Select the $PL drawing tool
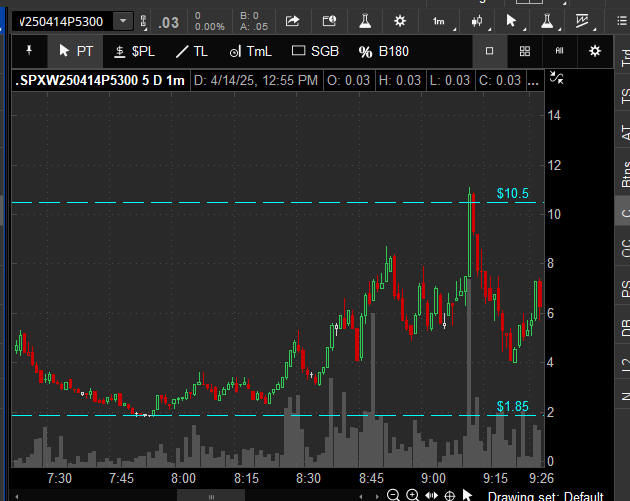This screenshot has width=630, height=501. pyautogui.click(x=135, y=51)
